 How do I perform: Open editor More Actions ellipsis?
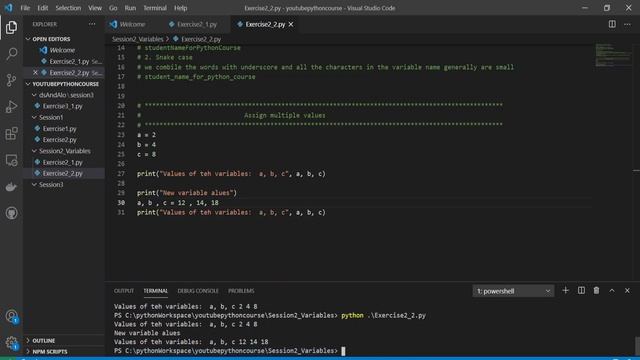tap(627, 24)
